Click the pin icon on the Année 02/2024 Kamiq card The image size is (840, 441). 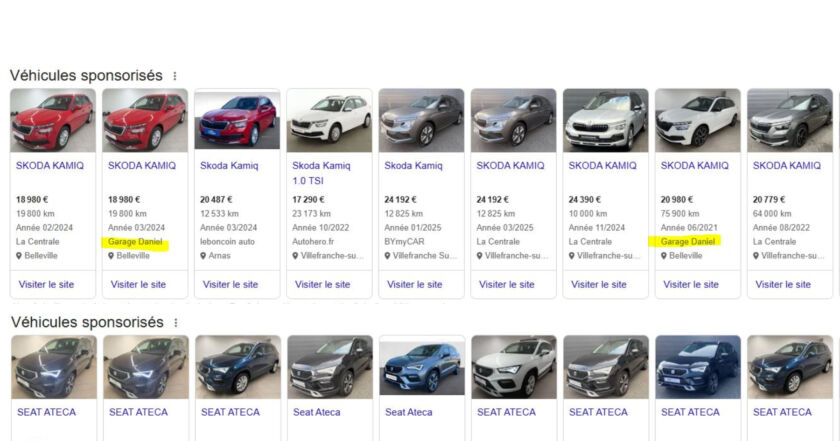[x=19, y=256]
